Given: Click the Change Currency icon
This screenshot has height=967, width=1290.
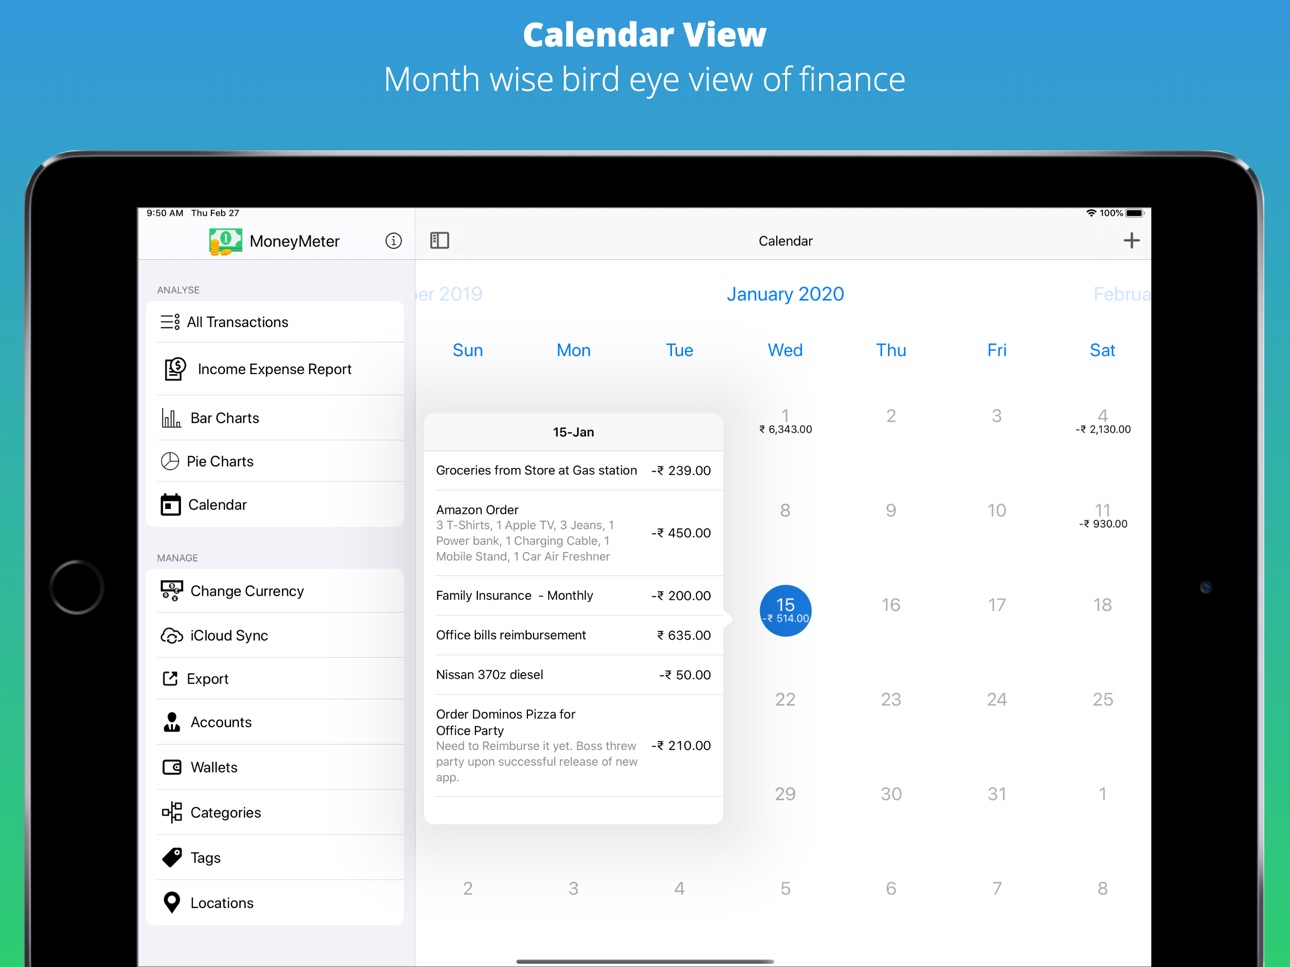Looking at the screenshot, I should coord(171,591).
